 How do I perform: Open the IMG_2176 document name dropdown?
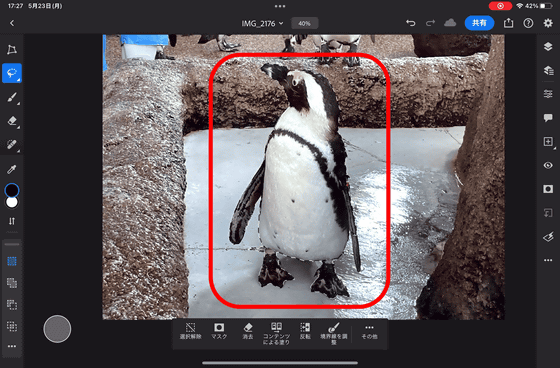click(x=262, y=24)
